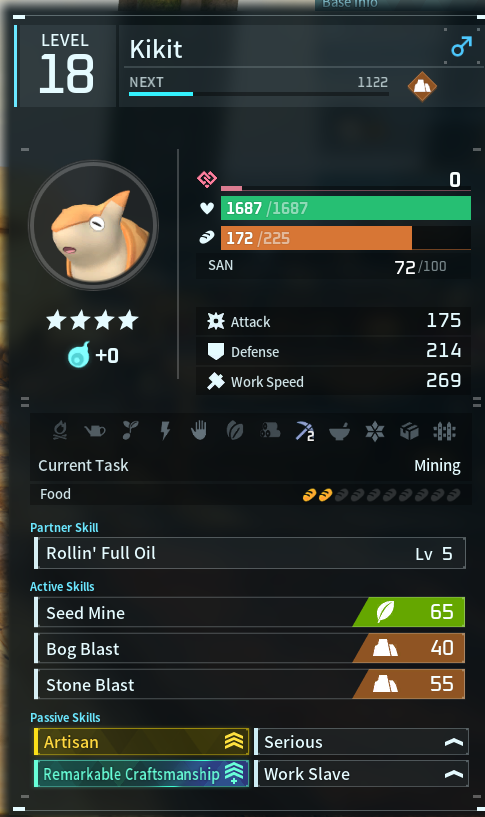This screenshot has width=485, height=817.
Task: Click the Cooling snowflake icon
Action: click(375, 431)
